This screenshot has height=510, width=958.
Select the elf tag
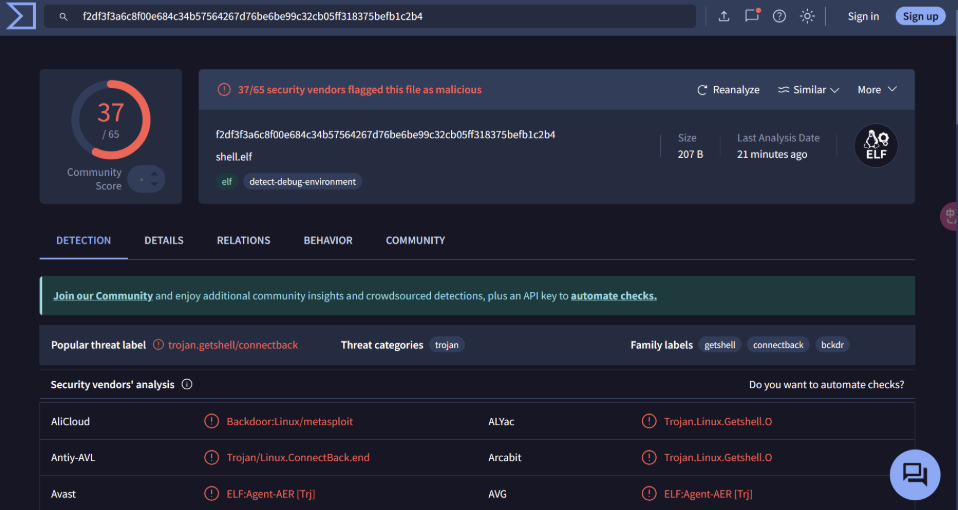pyautogui.click(x=227, y=181)
